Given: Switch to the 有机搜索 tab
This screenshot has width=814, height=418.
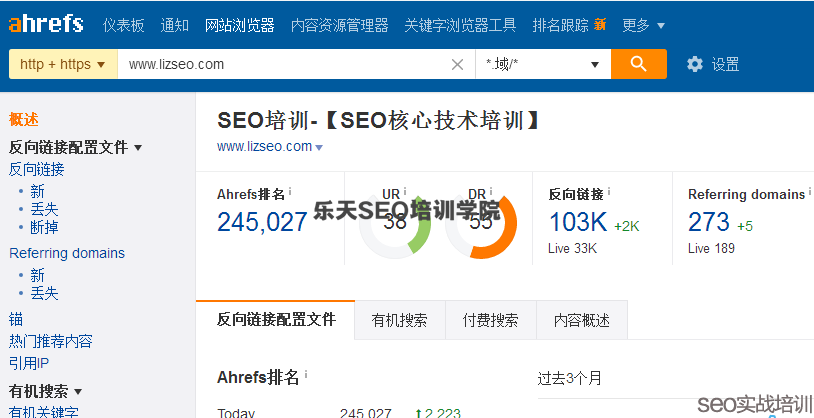Looking at the screenshot, I should click(400, 320).
